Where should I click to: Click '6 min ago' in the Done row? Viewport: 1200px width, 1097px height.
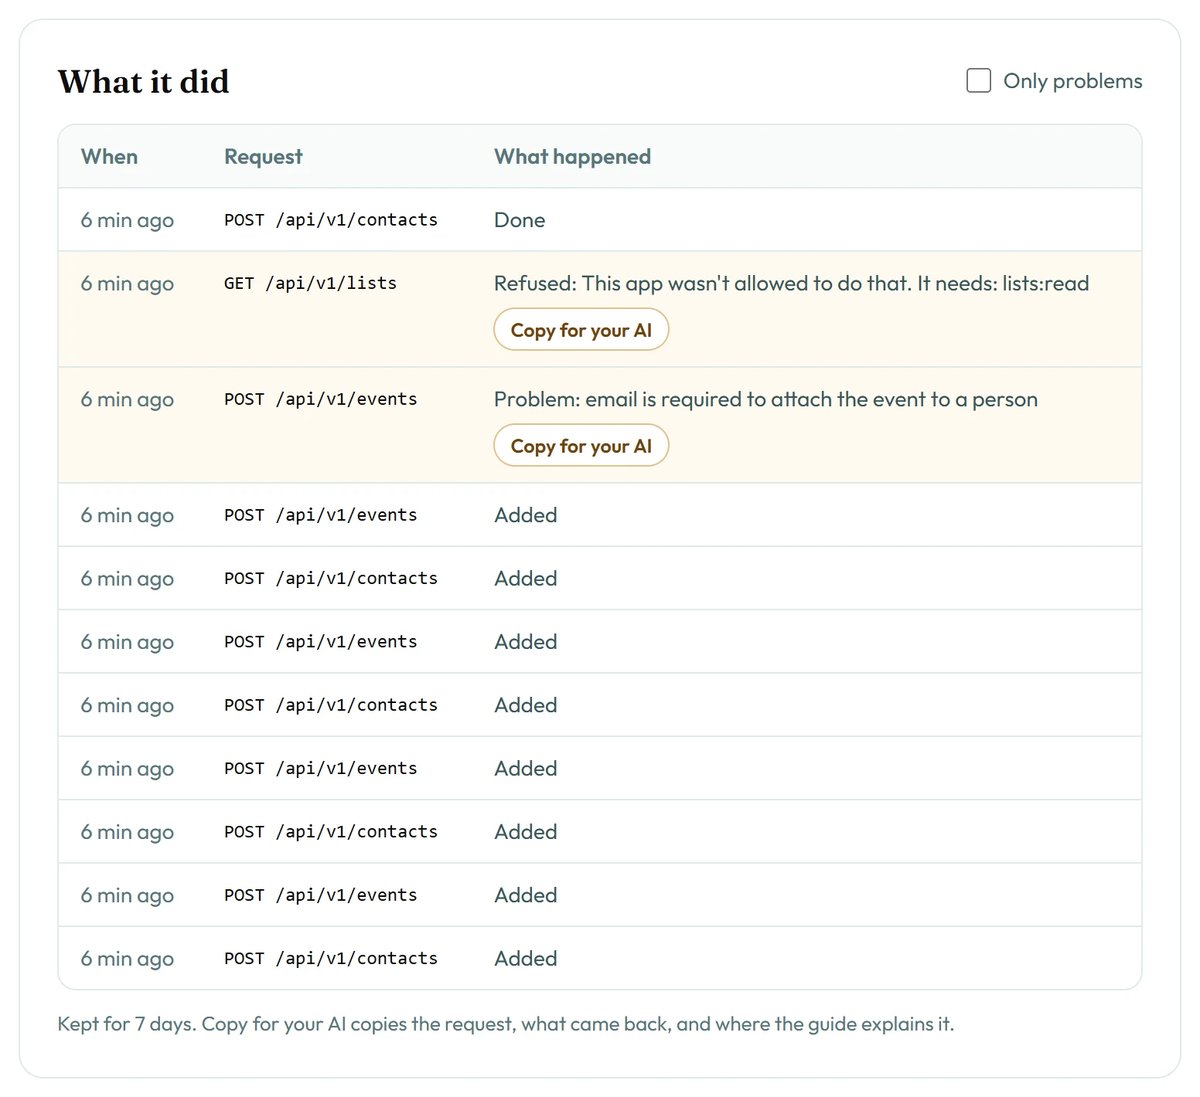coord(127,221)
